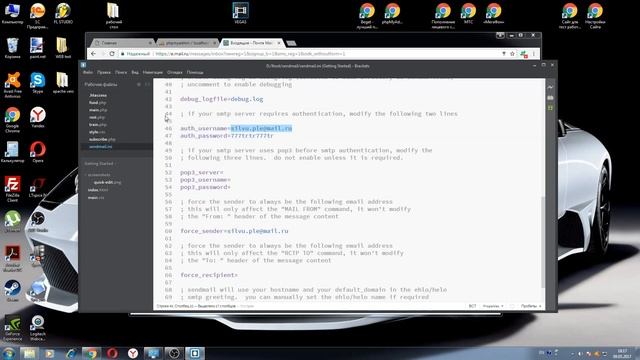Open uTorrent desktop icon
Viewport: 640px width, 360px height.
[x=12, y=222]
